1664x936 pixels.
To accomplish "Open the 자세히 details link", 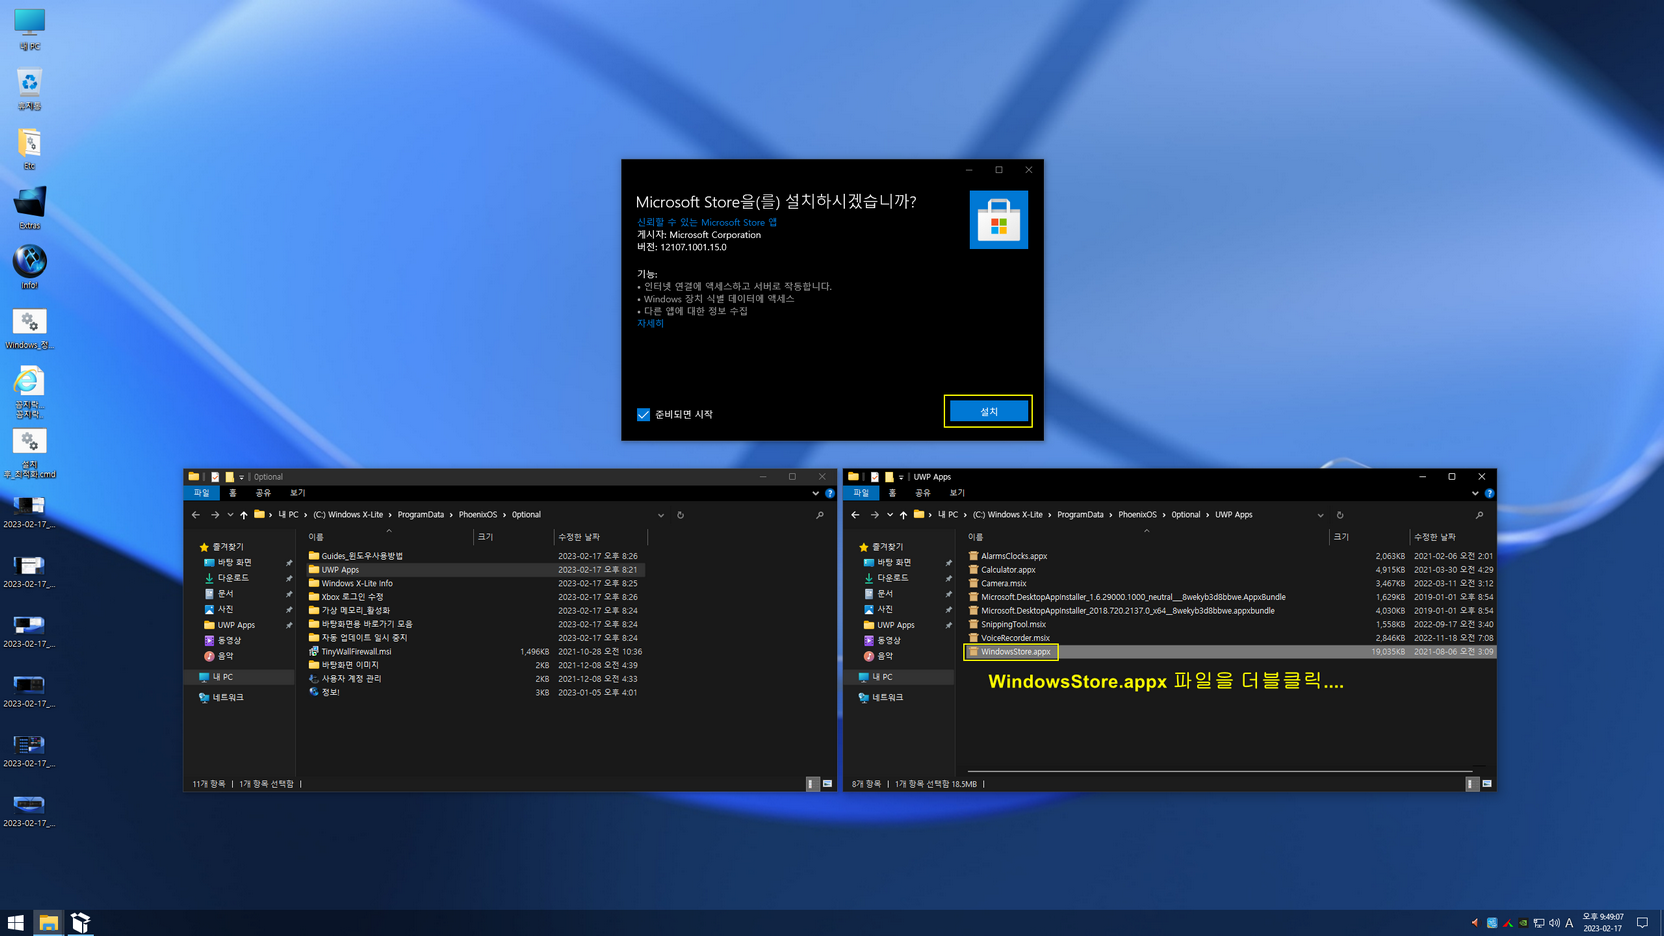I will pos(650,323).
